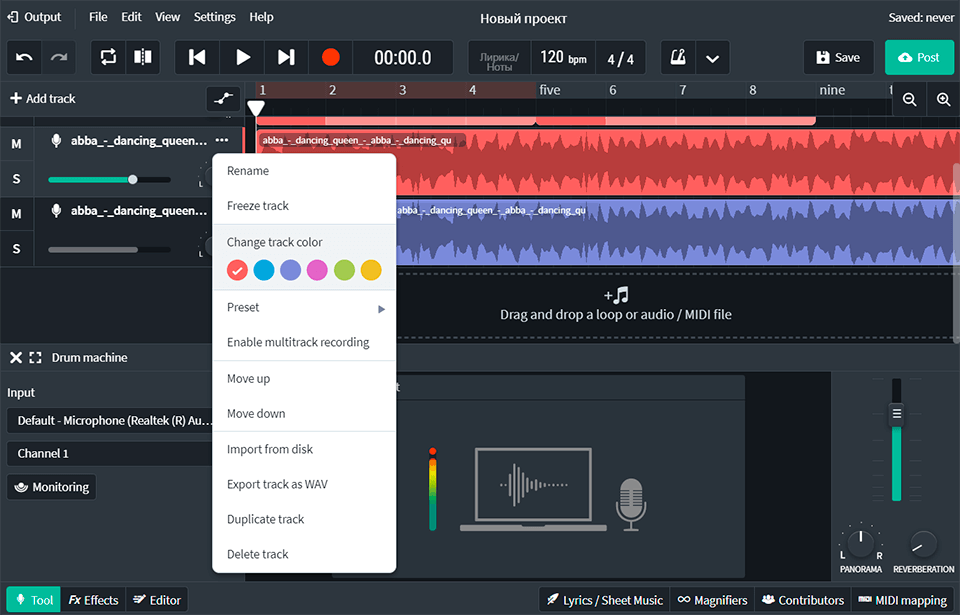Pick the teal track color swatch
This screenshot has width=960, height=615.
pyautogui.click(x=263, y=270)
